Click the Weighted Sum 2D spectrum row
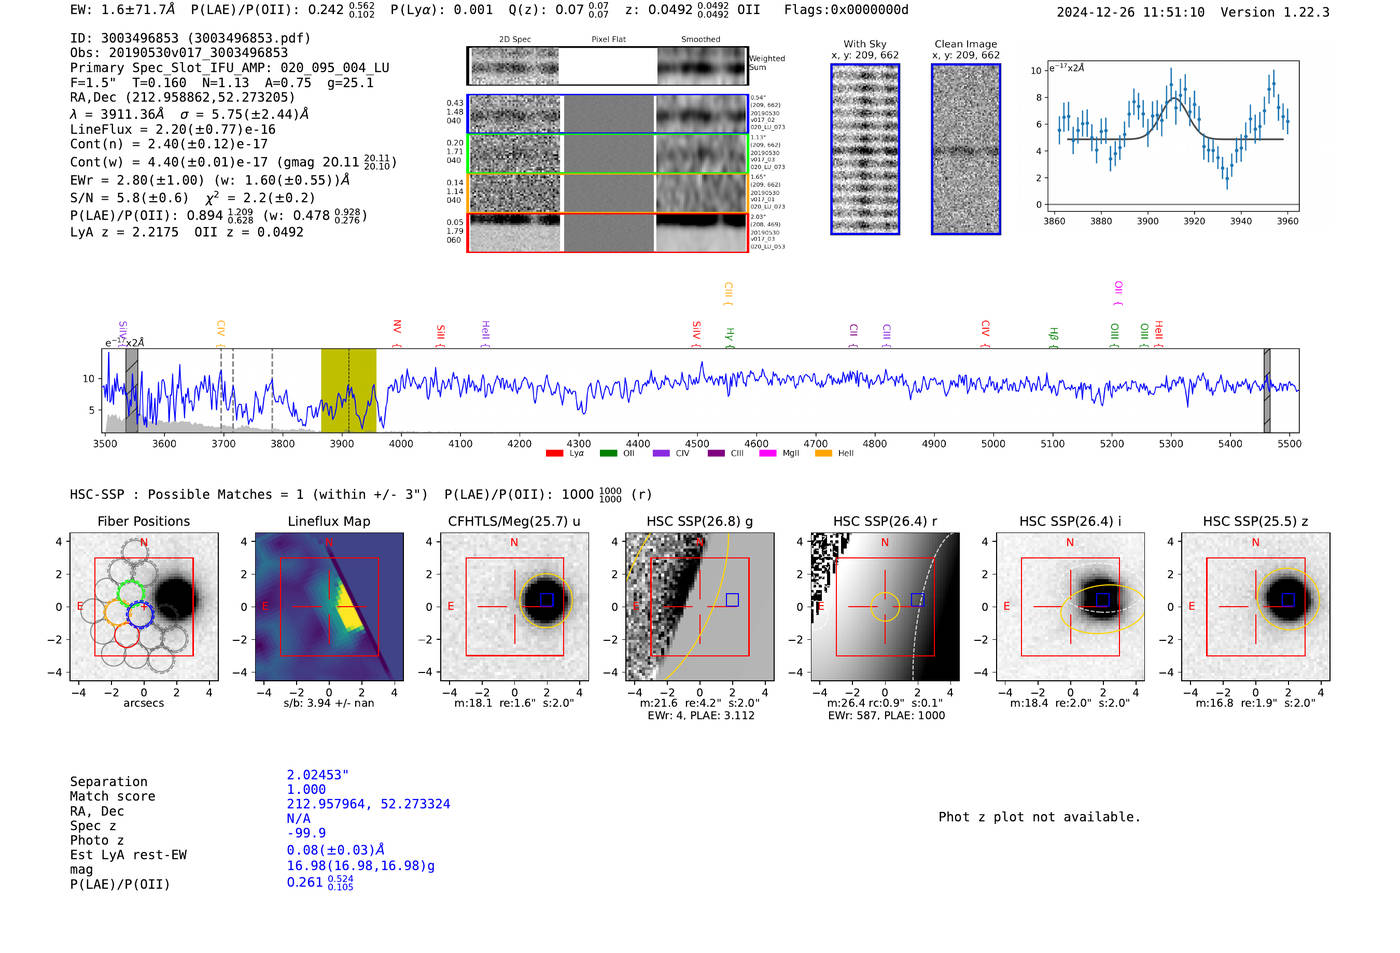The image size is (1400, 953). pos(607,66)
